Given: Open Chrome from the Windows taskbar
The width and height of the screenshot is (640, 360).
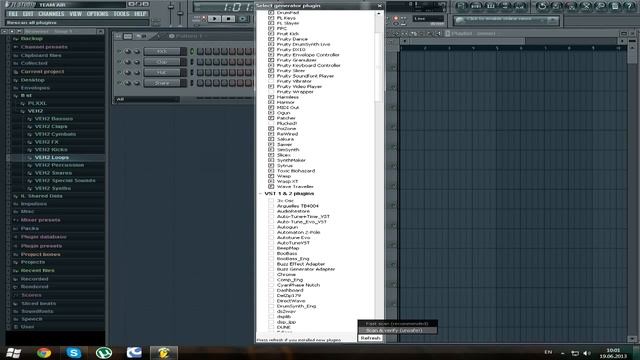Looking at the screenshot, I should click(44, 353).
